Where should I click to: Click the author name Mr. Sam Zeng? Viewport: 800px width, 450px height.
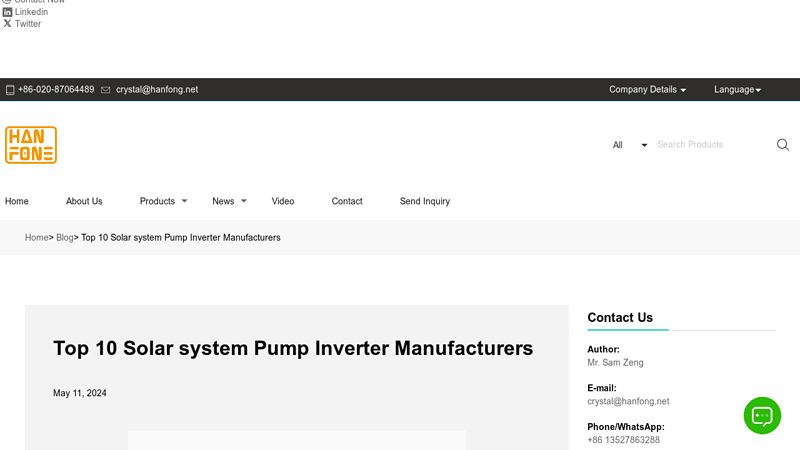(615, 362)
